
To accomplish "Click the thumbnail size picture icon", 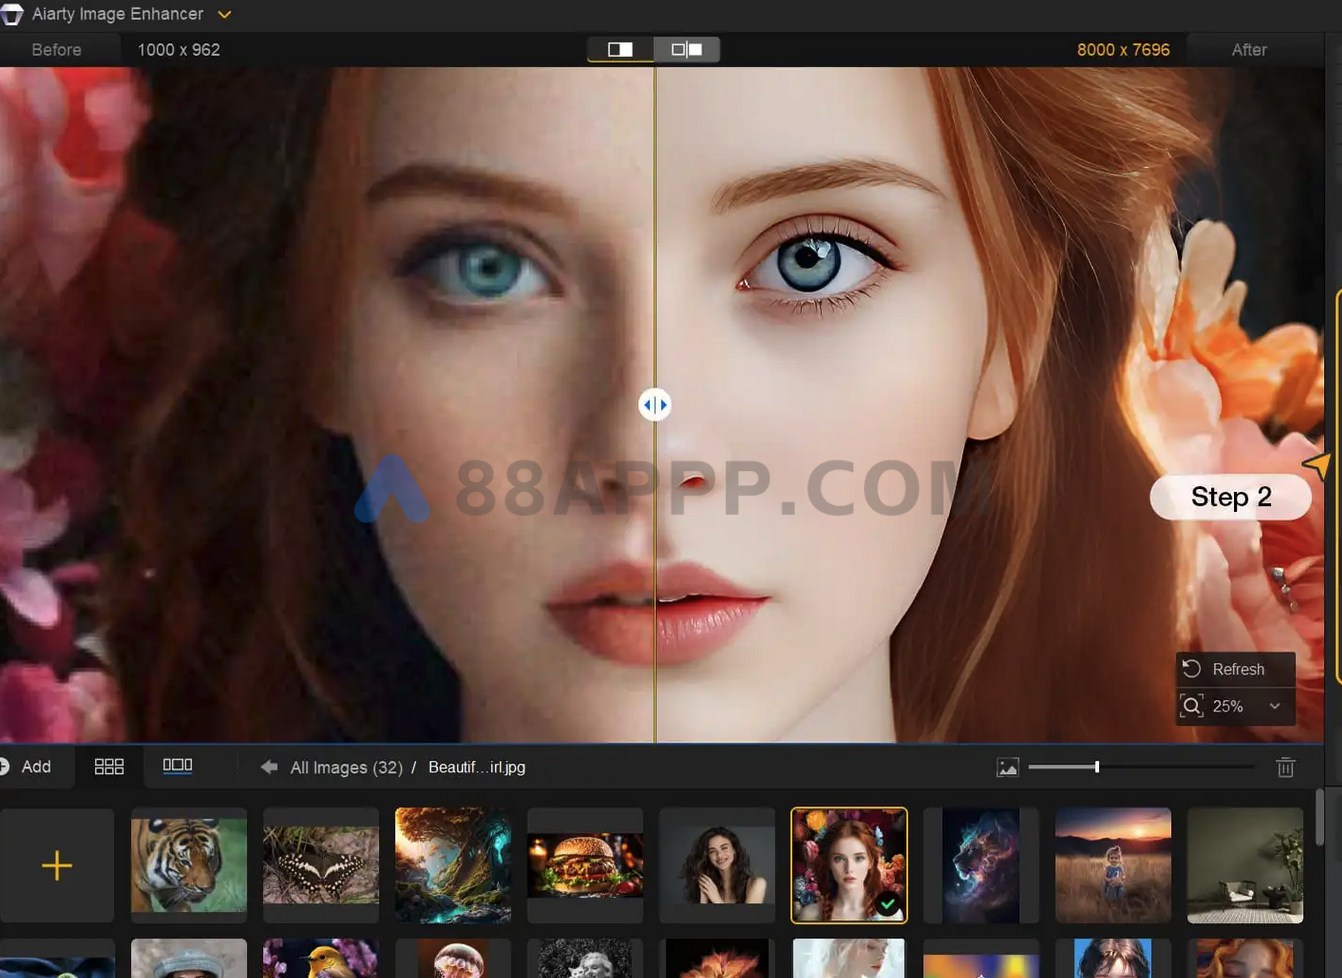I will click(1008, 767).
